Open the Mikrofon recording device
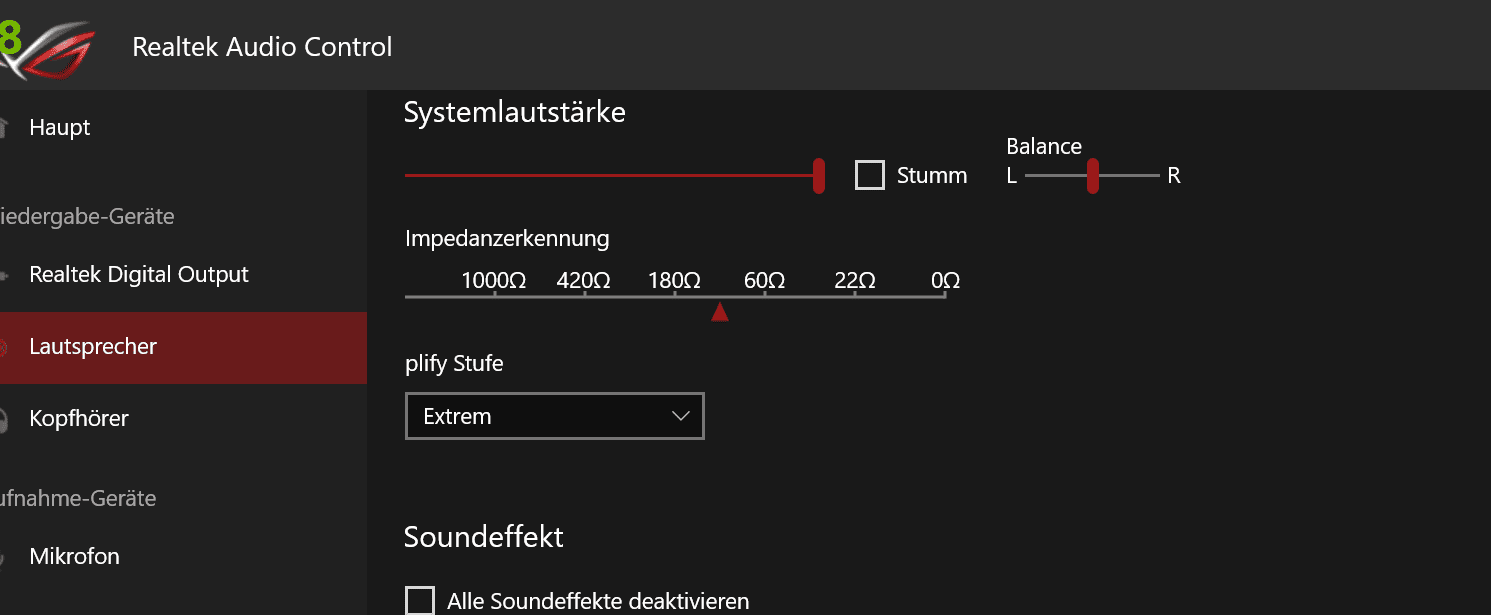Viewport: 1491px width, 615px height. coord(75,557)
